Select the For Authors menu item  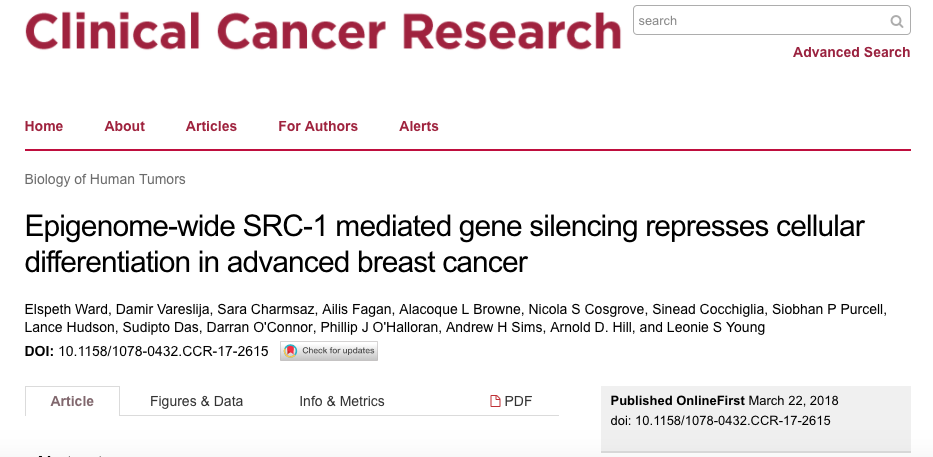pyautogui.click(x=318, y=126)
